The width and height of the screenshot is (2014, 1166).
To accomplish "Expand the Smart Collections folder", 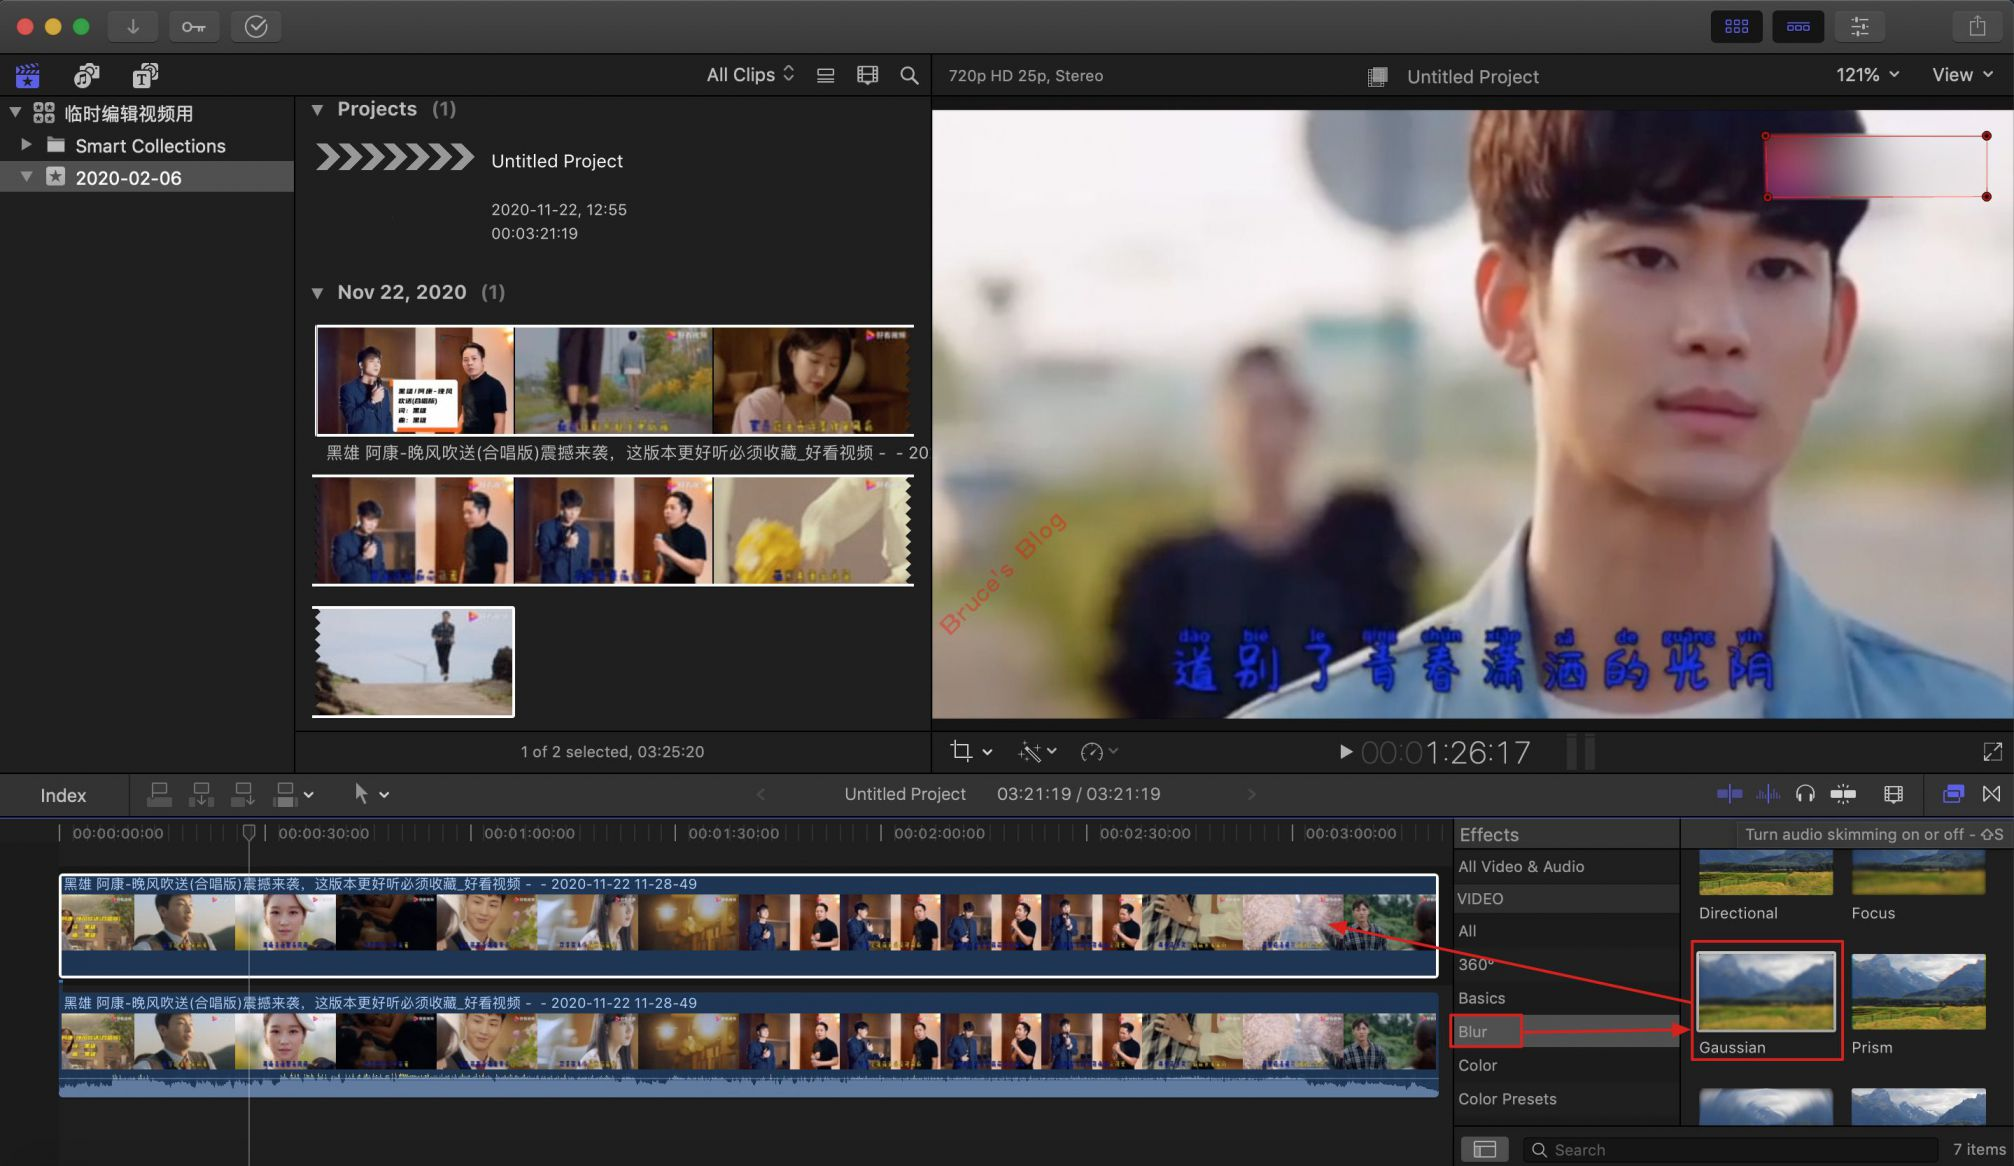I will [x=27, y=145].
